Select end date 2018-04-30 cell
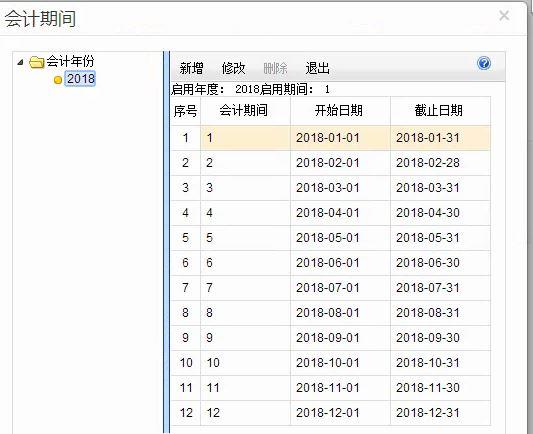The image size is (533, 434). 440,213
